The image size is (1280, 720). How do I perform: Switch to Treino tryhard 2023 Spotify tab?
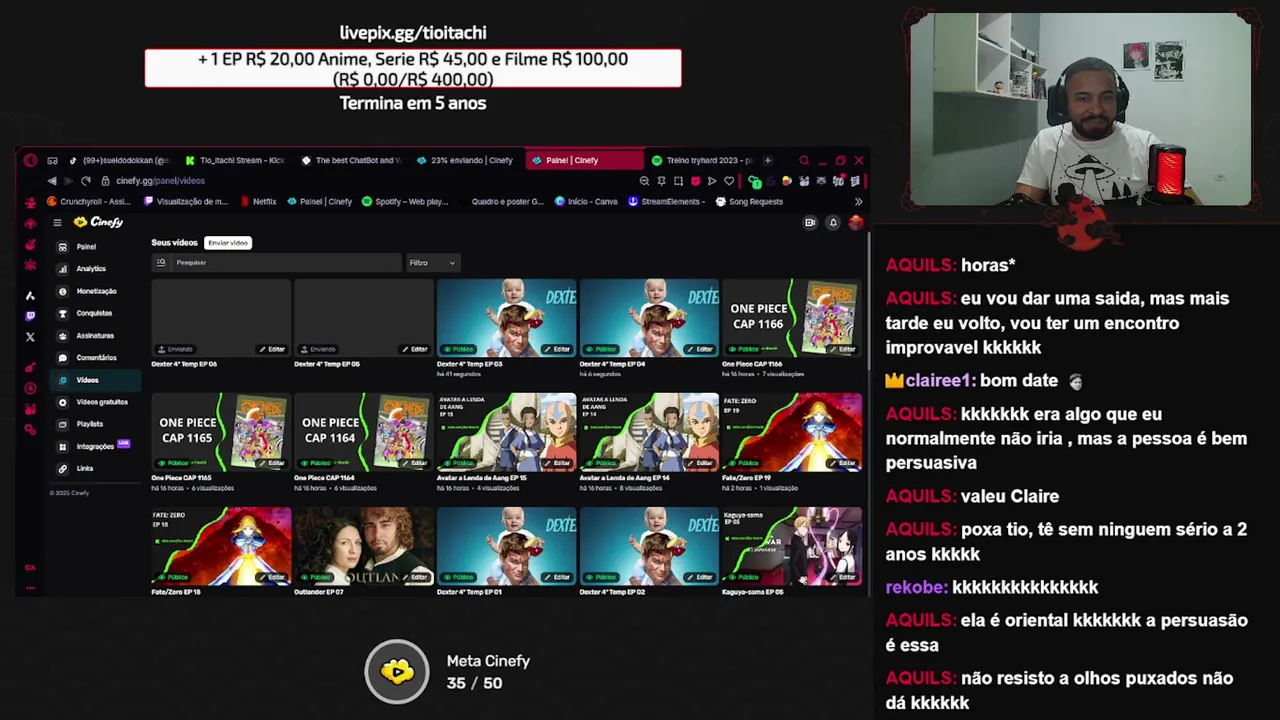[x=703, y=160]
